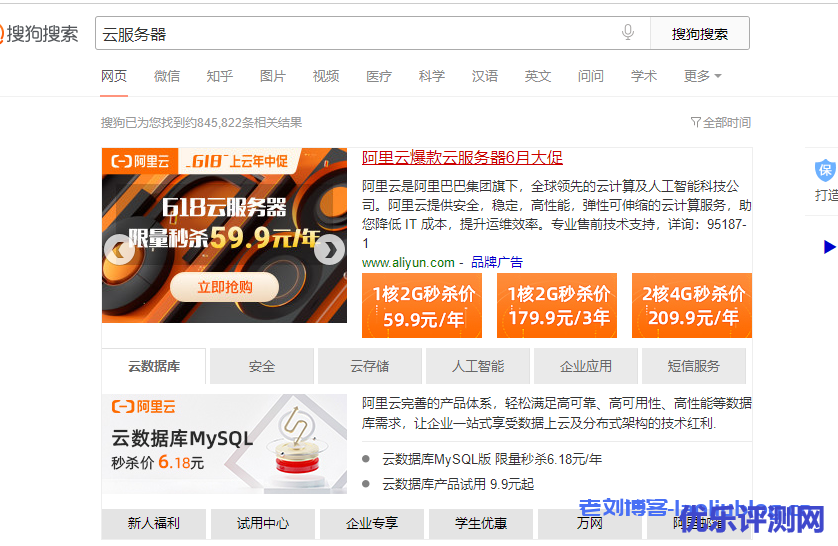This screenshot has width=838, height=546.
Task: Click the blue play triangle icon
Action: [x=829, y=246]
